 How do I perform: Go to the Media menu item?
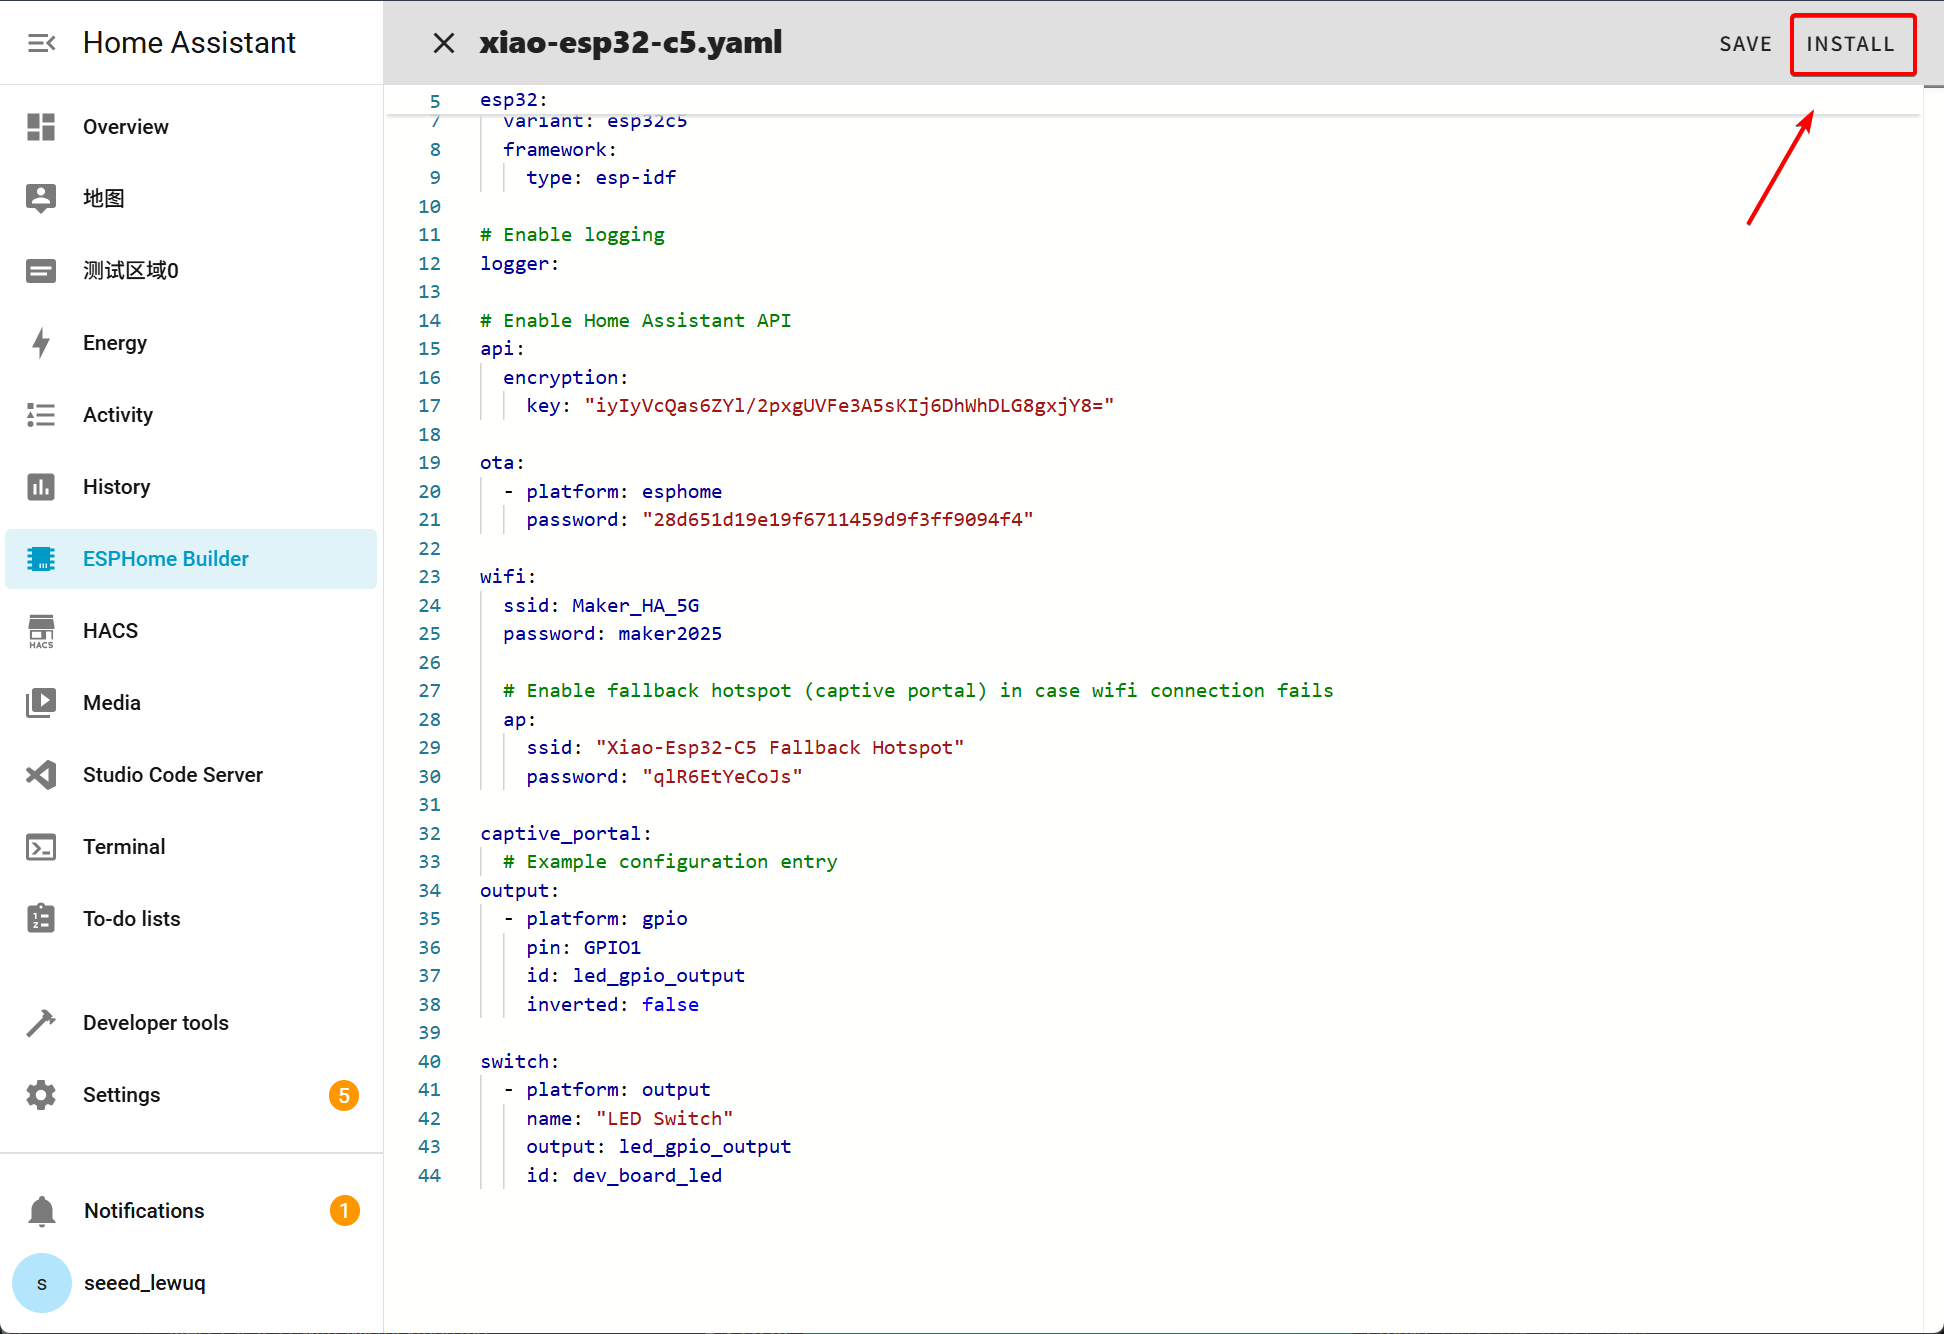point(112,703)
